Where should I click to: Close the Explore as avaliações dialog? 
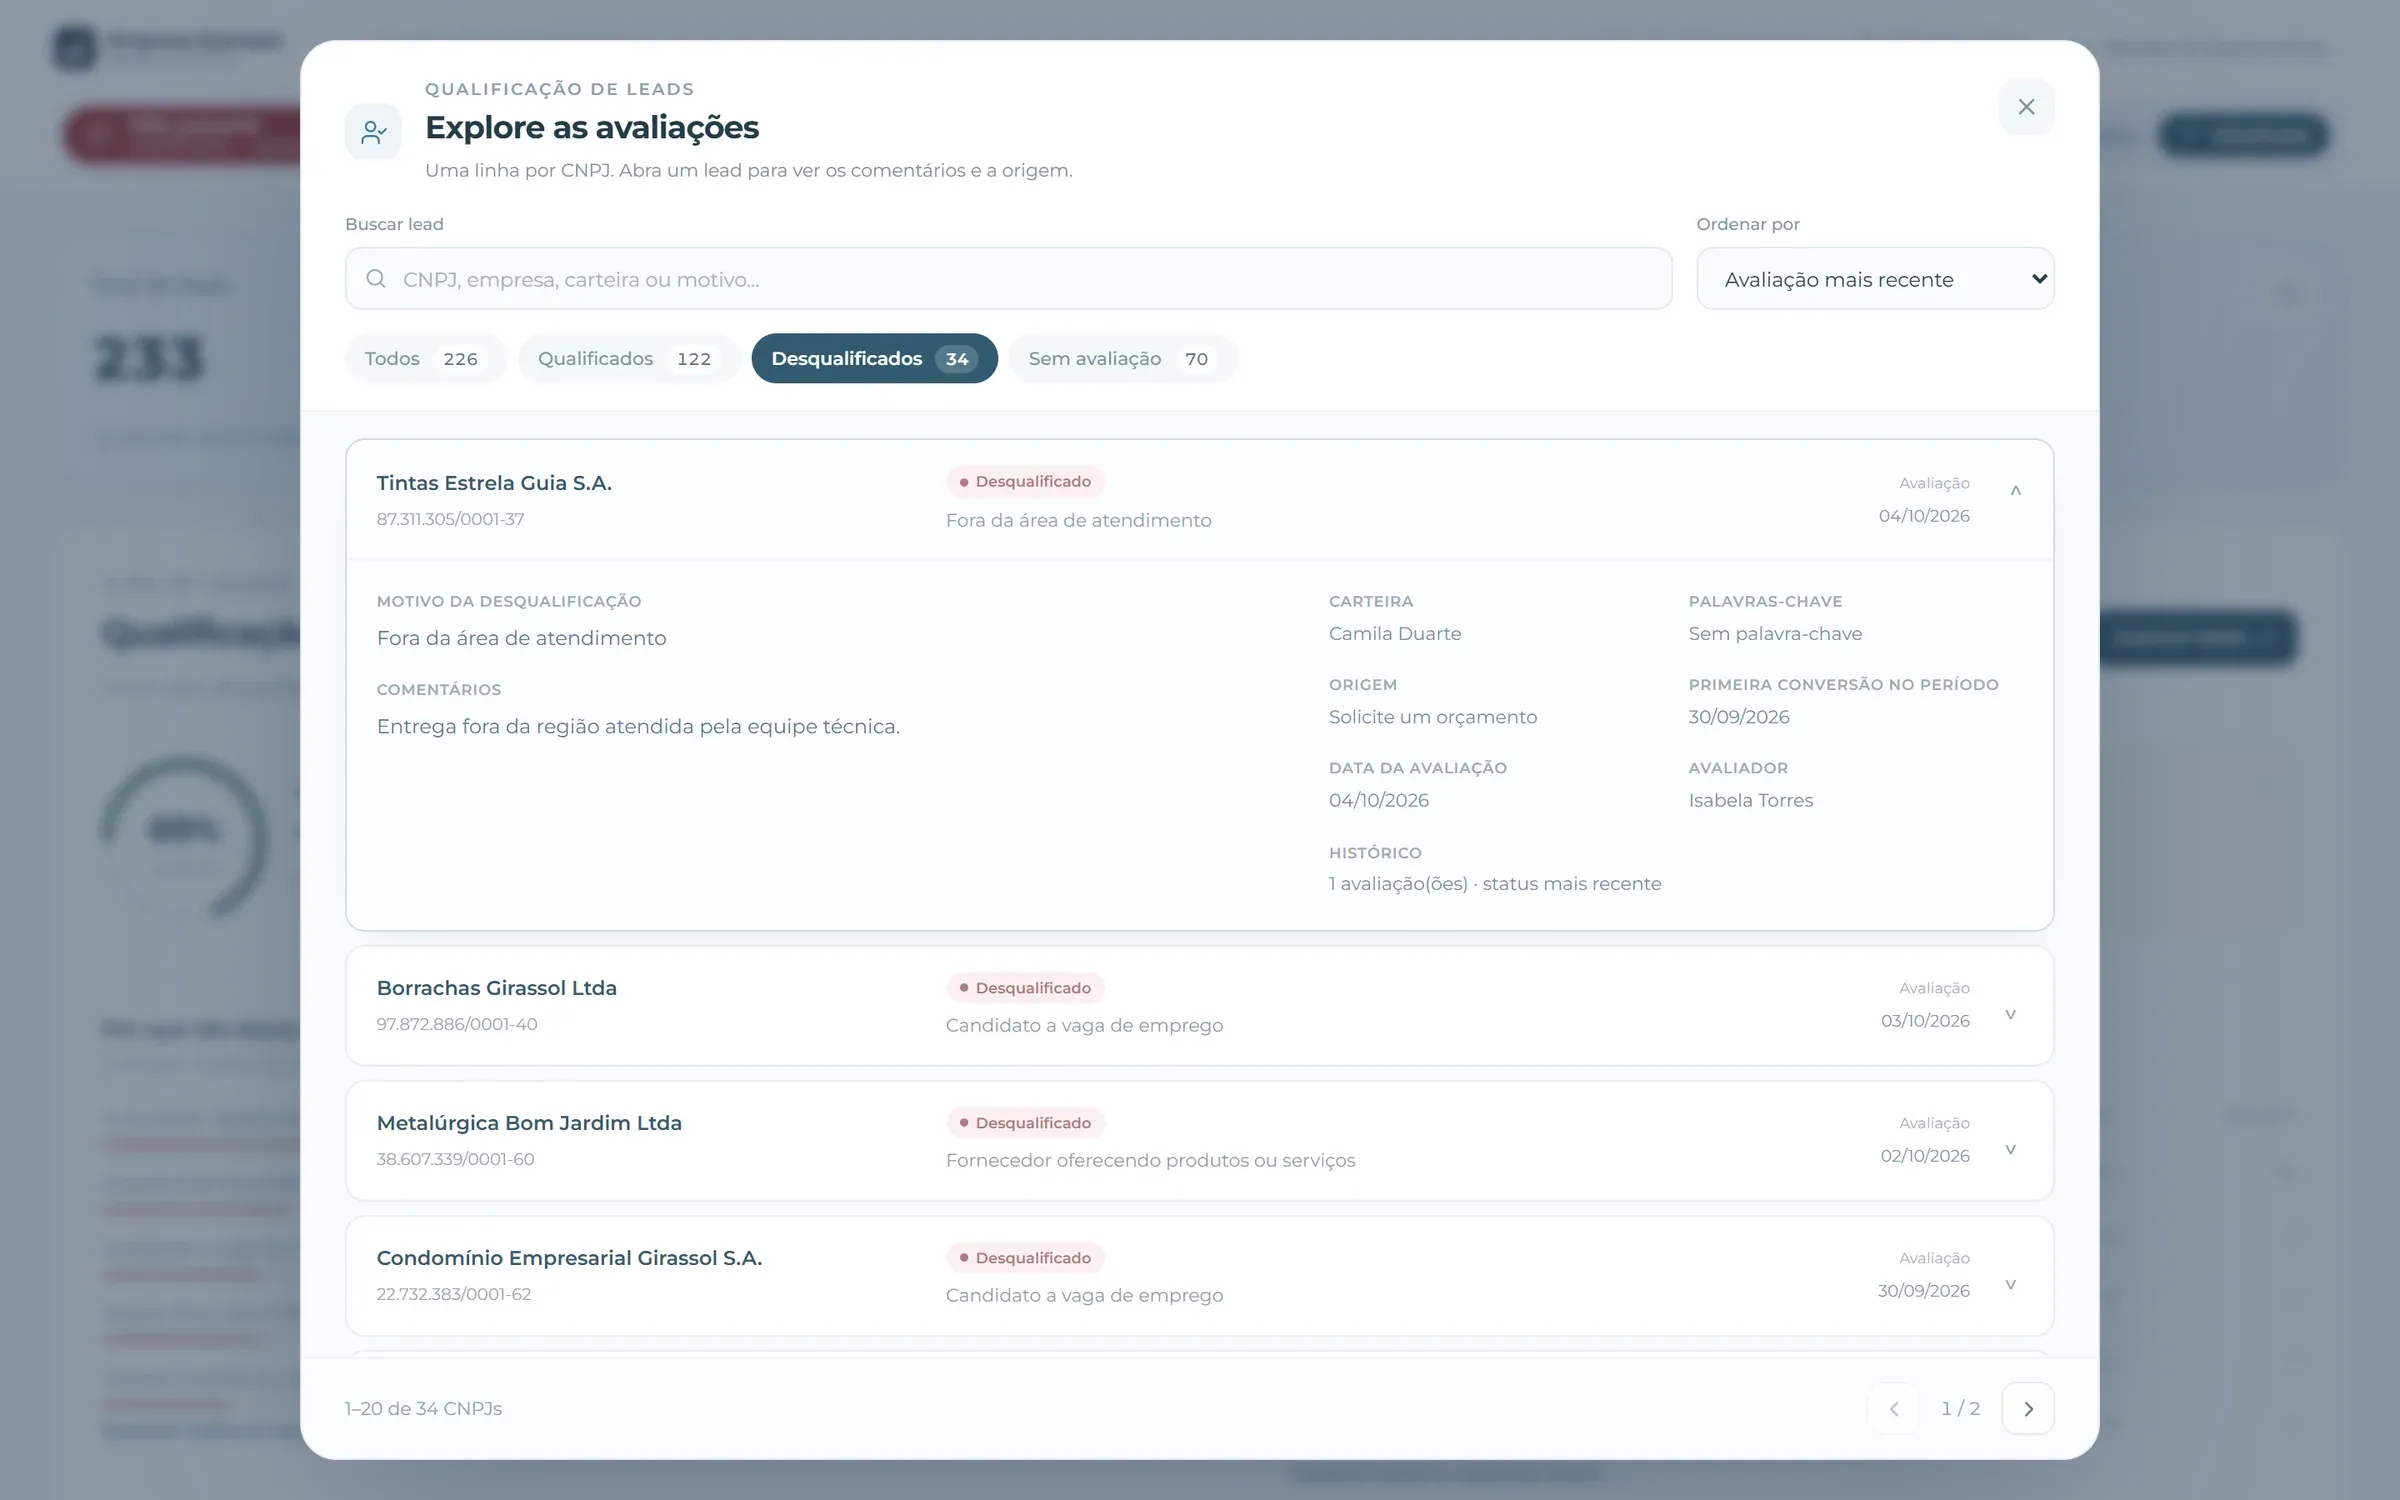(x=2026, y=107)
